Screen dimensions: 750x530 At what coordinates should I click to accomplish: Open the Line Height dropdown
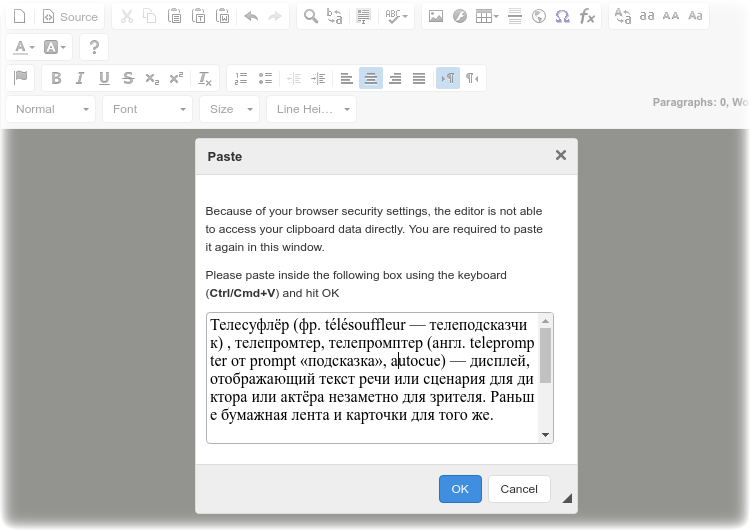pyautogui.click(x=311, y=109)
